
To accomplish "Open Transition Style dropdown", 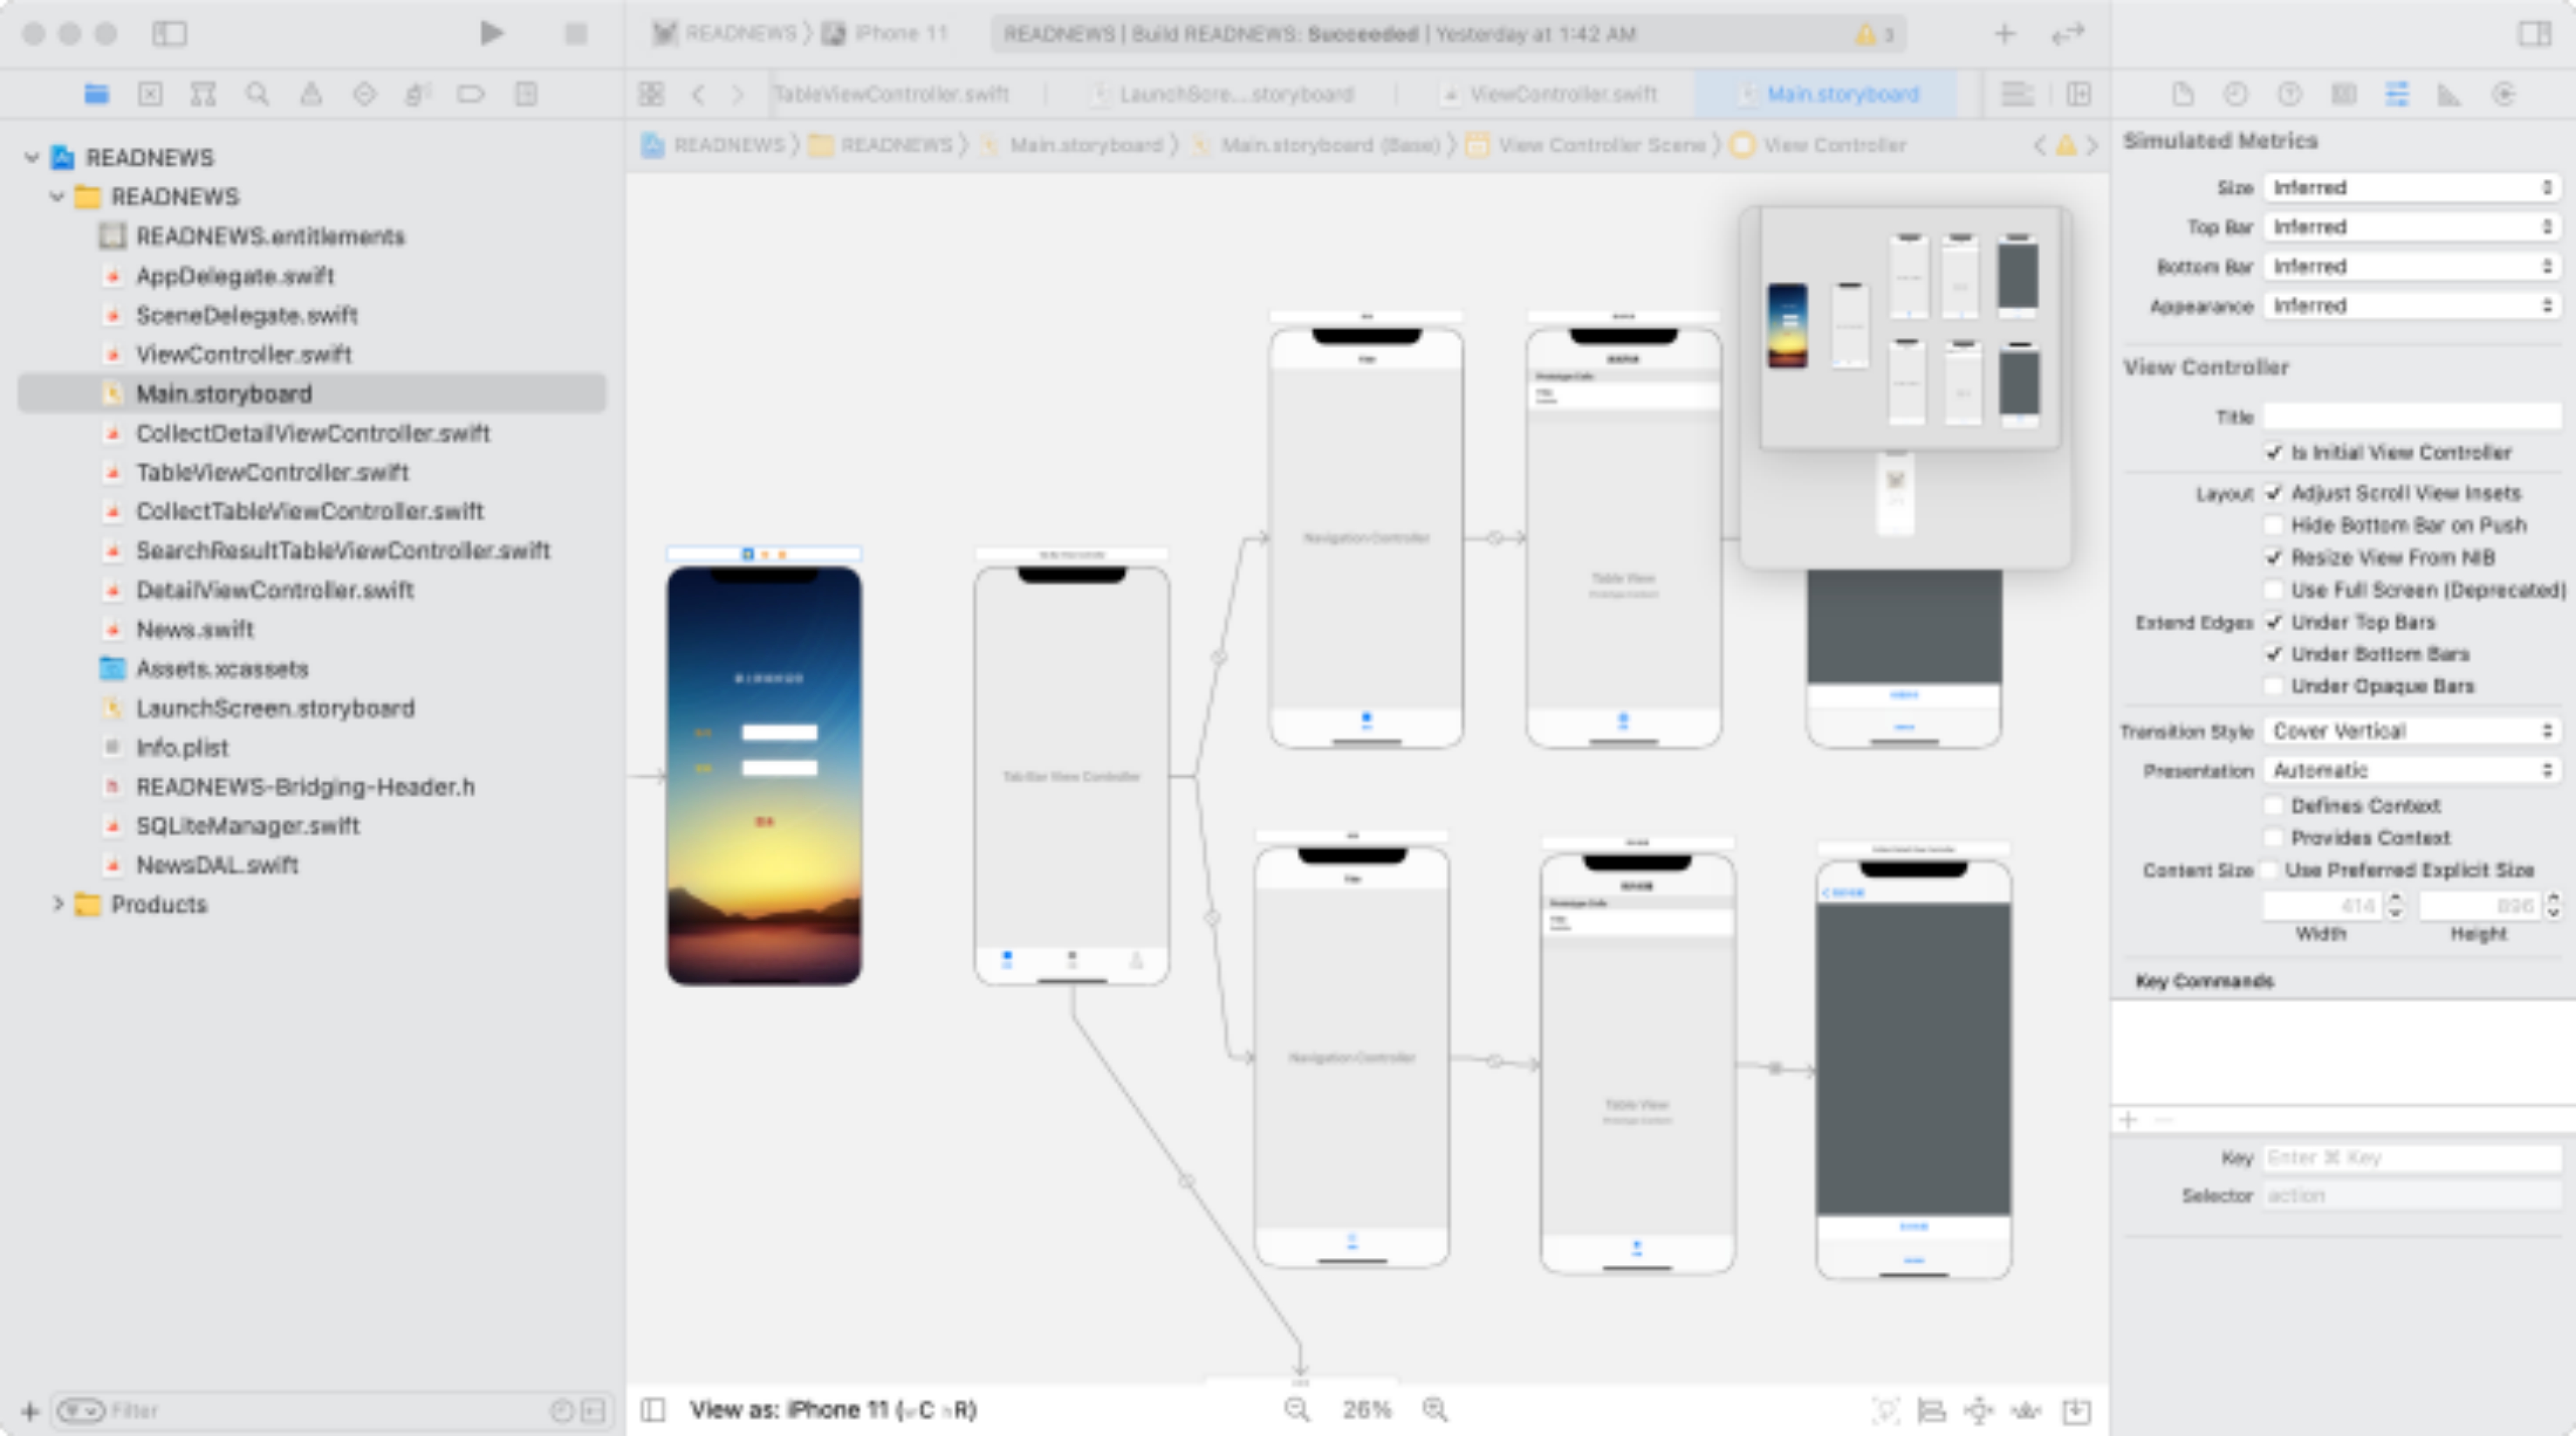I will (2411, 731).
